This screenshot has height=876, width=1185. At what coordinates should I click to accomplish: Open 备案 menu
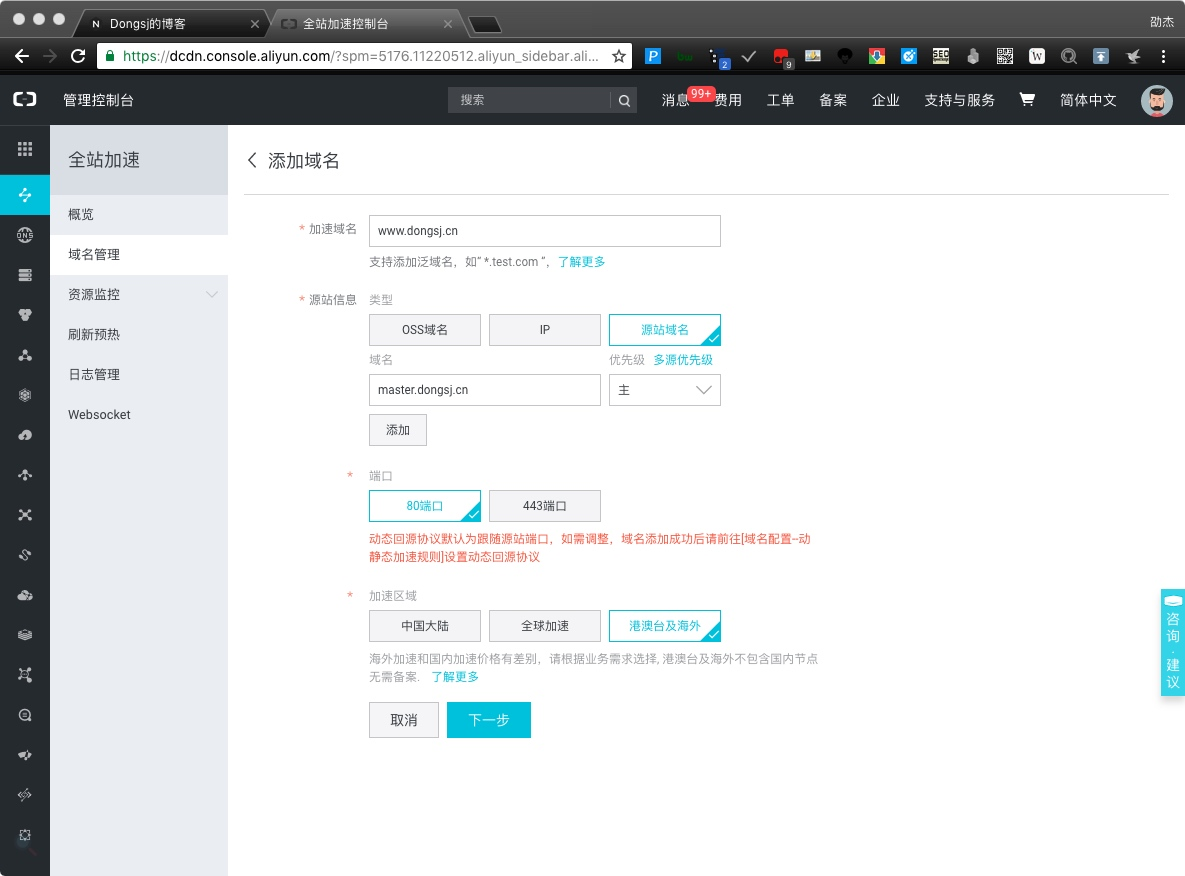(833, 100)
